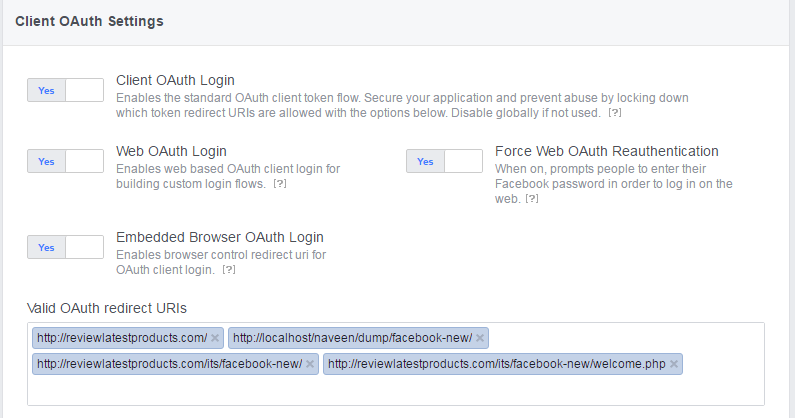
Task: Turn off Embedded Browser OAuth Login
Action: point(65,247)
